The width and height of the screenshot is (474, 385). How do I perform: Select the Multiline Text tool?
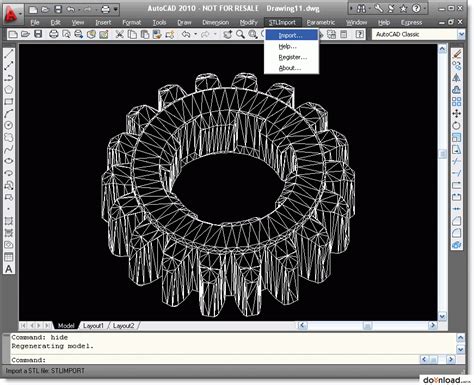(9, 269)
